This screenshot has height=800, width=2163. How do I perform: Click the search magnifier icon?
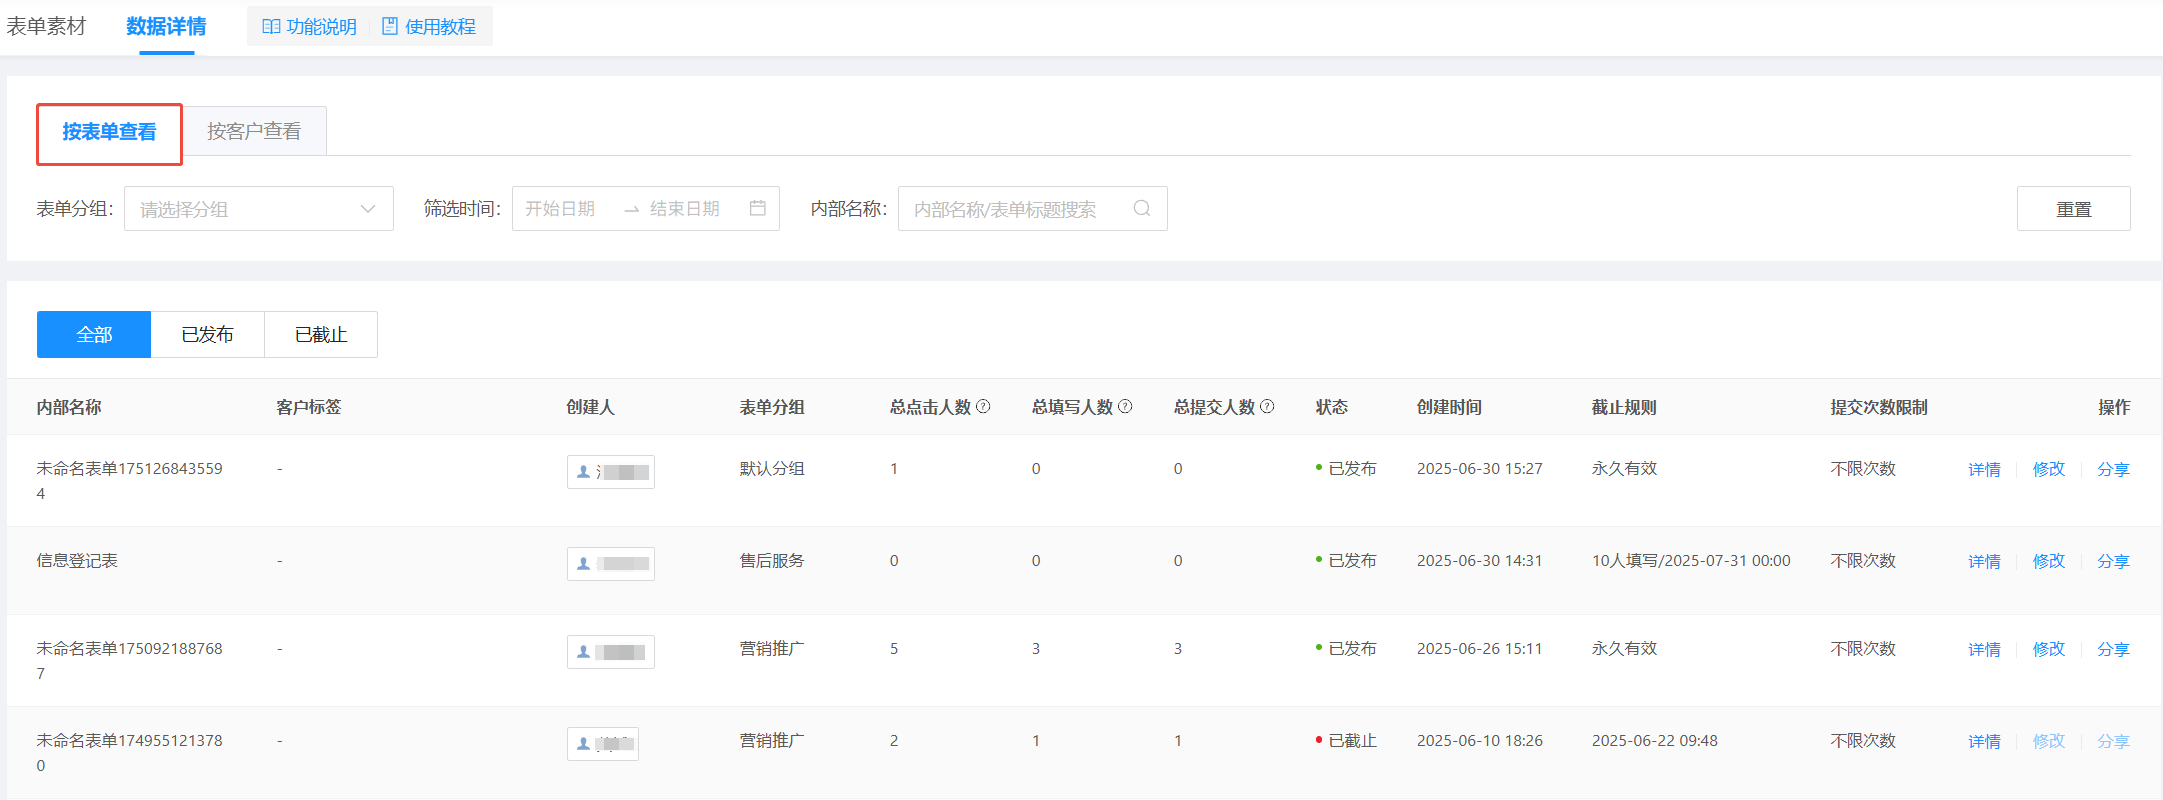click(x=1142, y=208)
